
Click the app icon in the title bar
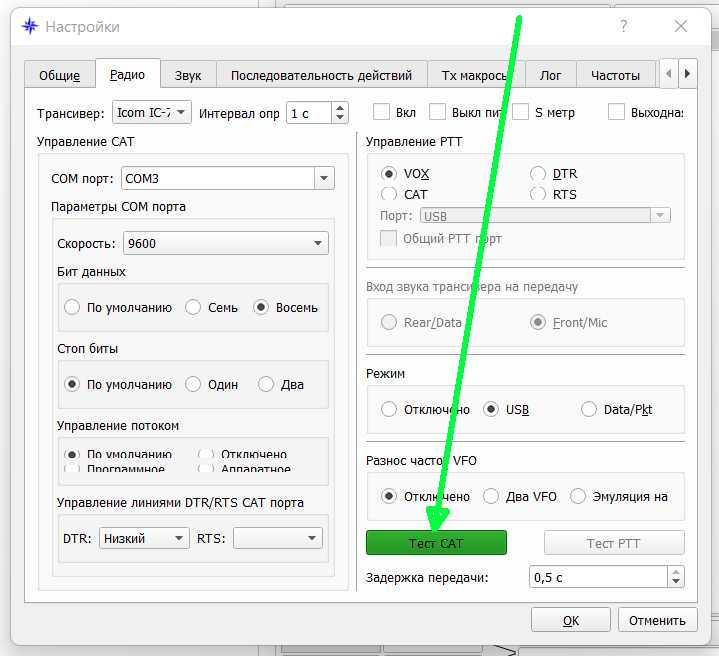tap(30, 27)
